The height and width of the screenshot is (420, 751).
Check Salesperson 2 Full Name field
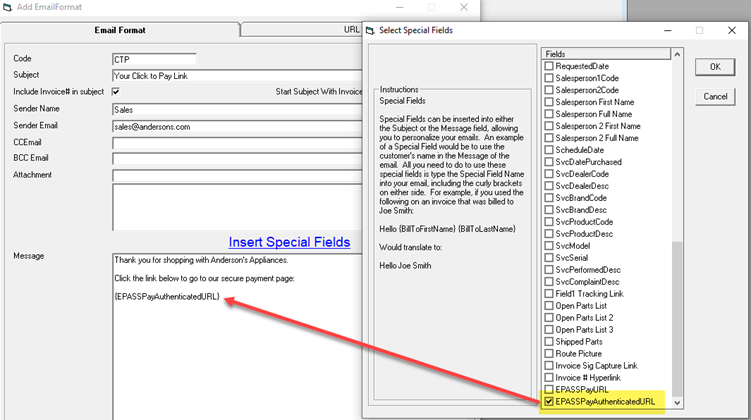click(x=549, y=138)
